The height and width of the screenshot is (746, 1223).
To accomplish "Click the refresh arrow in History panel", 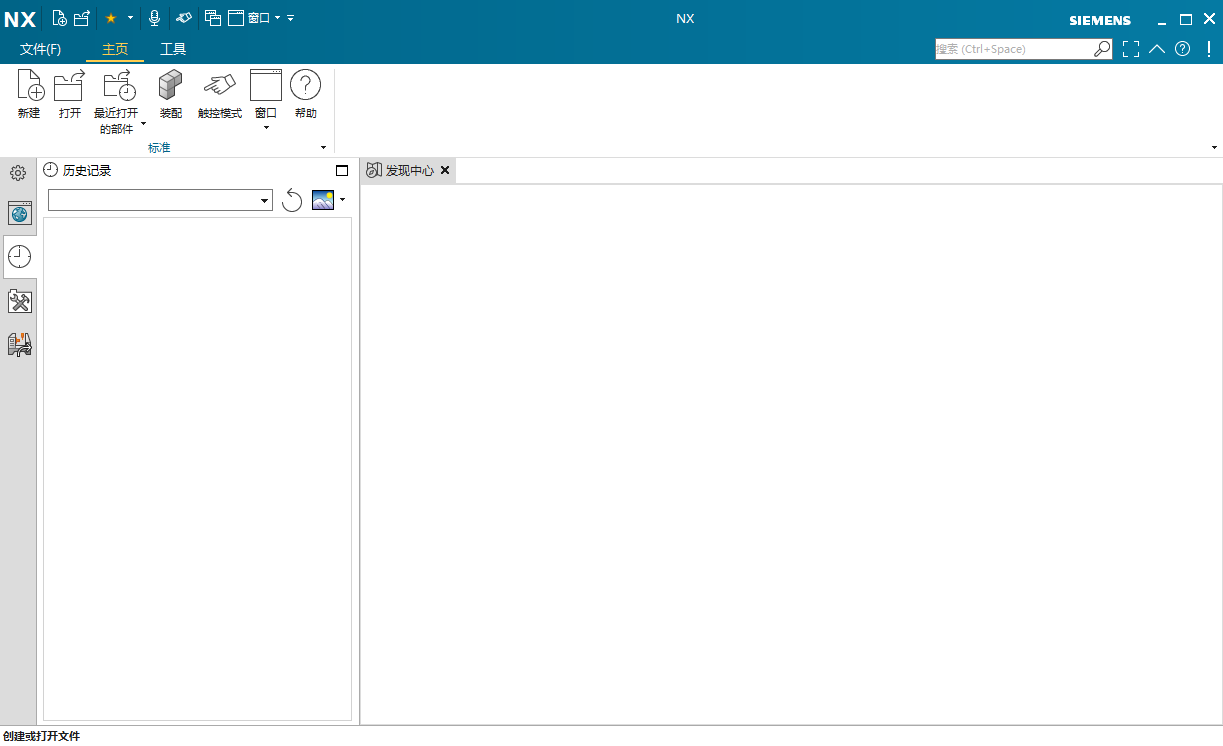I will point(292,200).
